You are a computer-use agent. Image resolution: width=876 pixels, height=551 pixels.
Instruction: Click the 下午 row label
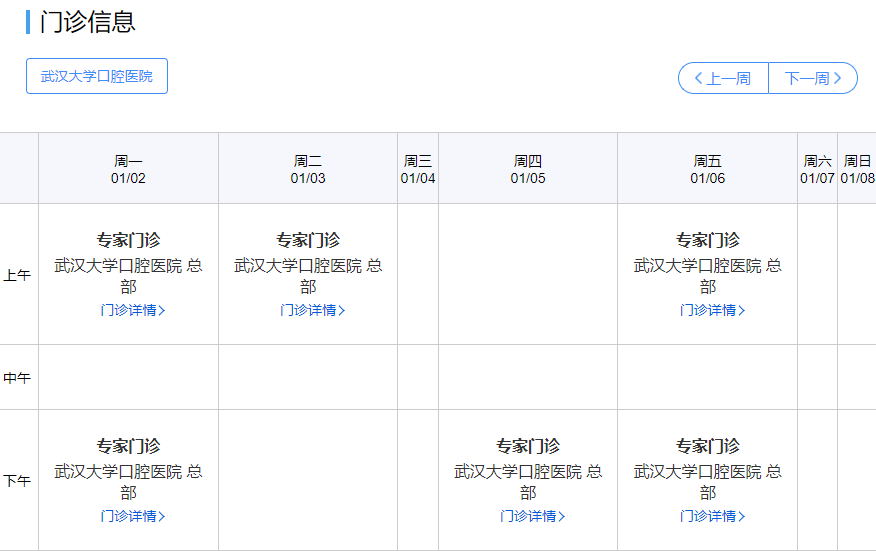[x=17, y=481]
